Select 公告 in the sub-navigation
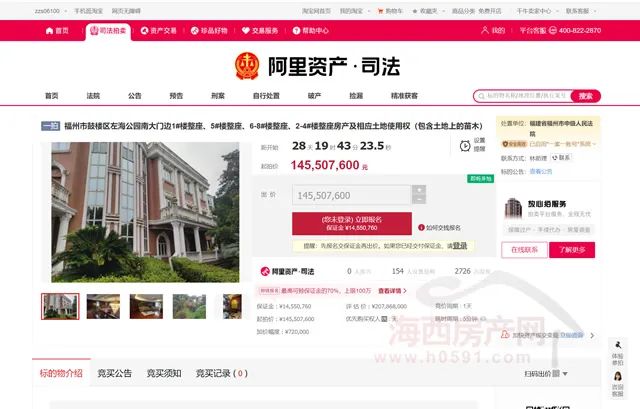This screenshot has height=409, width=640. click(135, 96)
